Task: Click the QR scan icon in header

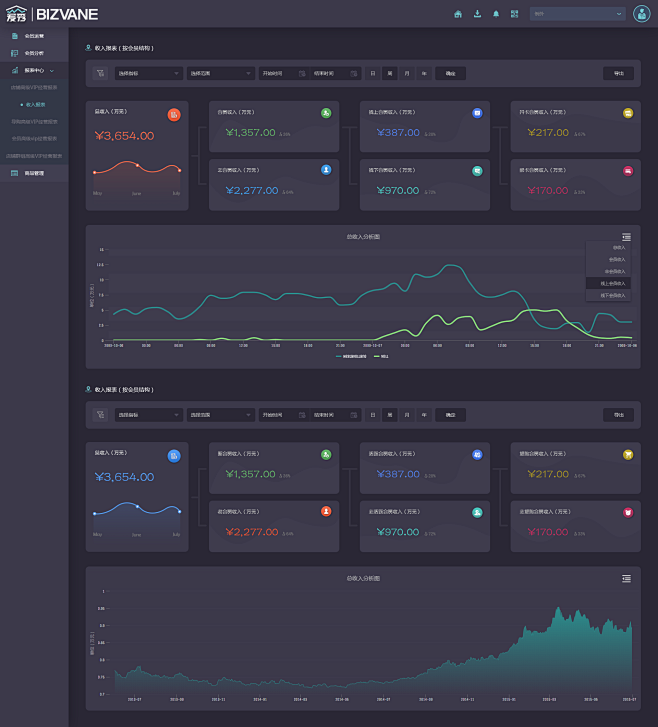Action: click(x=514, y=14)
